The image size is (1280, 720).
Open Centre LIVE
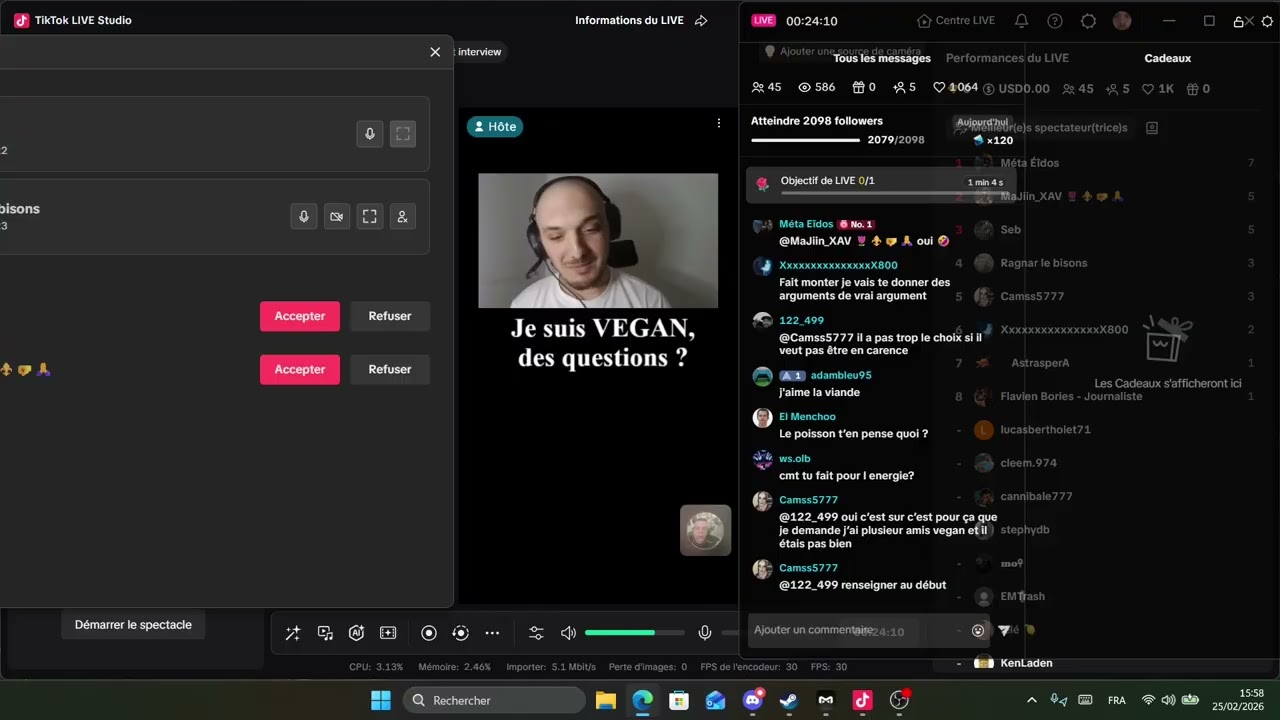(956, 21)
